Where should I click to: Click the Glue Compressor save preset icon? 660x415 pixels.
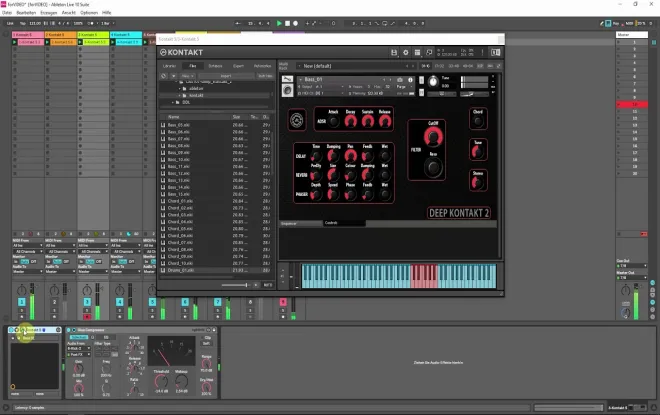[x=214, y=330]
